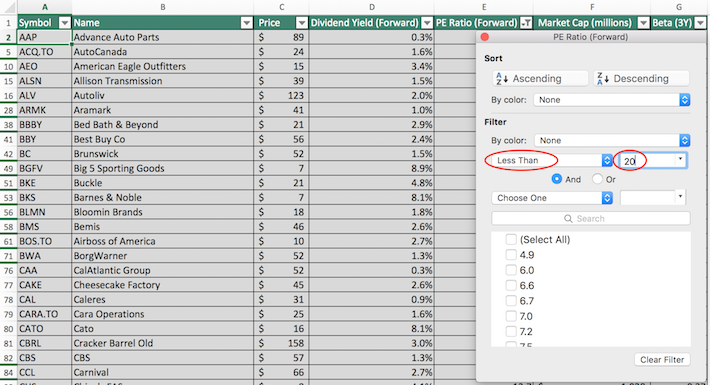
Task: Open the Symbol column filter dropdown
Action: pos(65,23)
